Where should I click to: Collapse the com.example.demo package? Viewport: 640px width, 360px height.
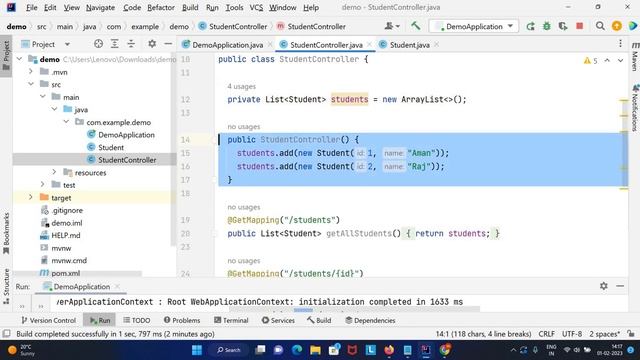point(66,122)
